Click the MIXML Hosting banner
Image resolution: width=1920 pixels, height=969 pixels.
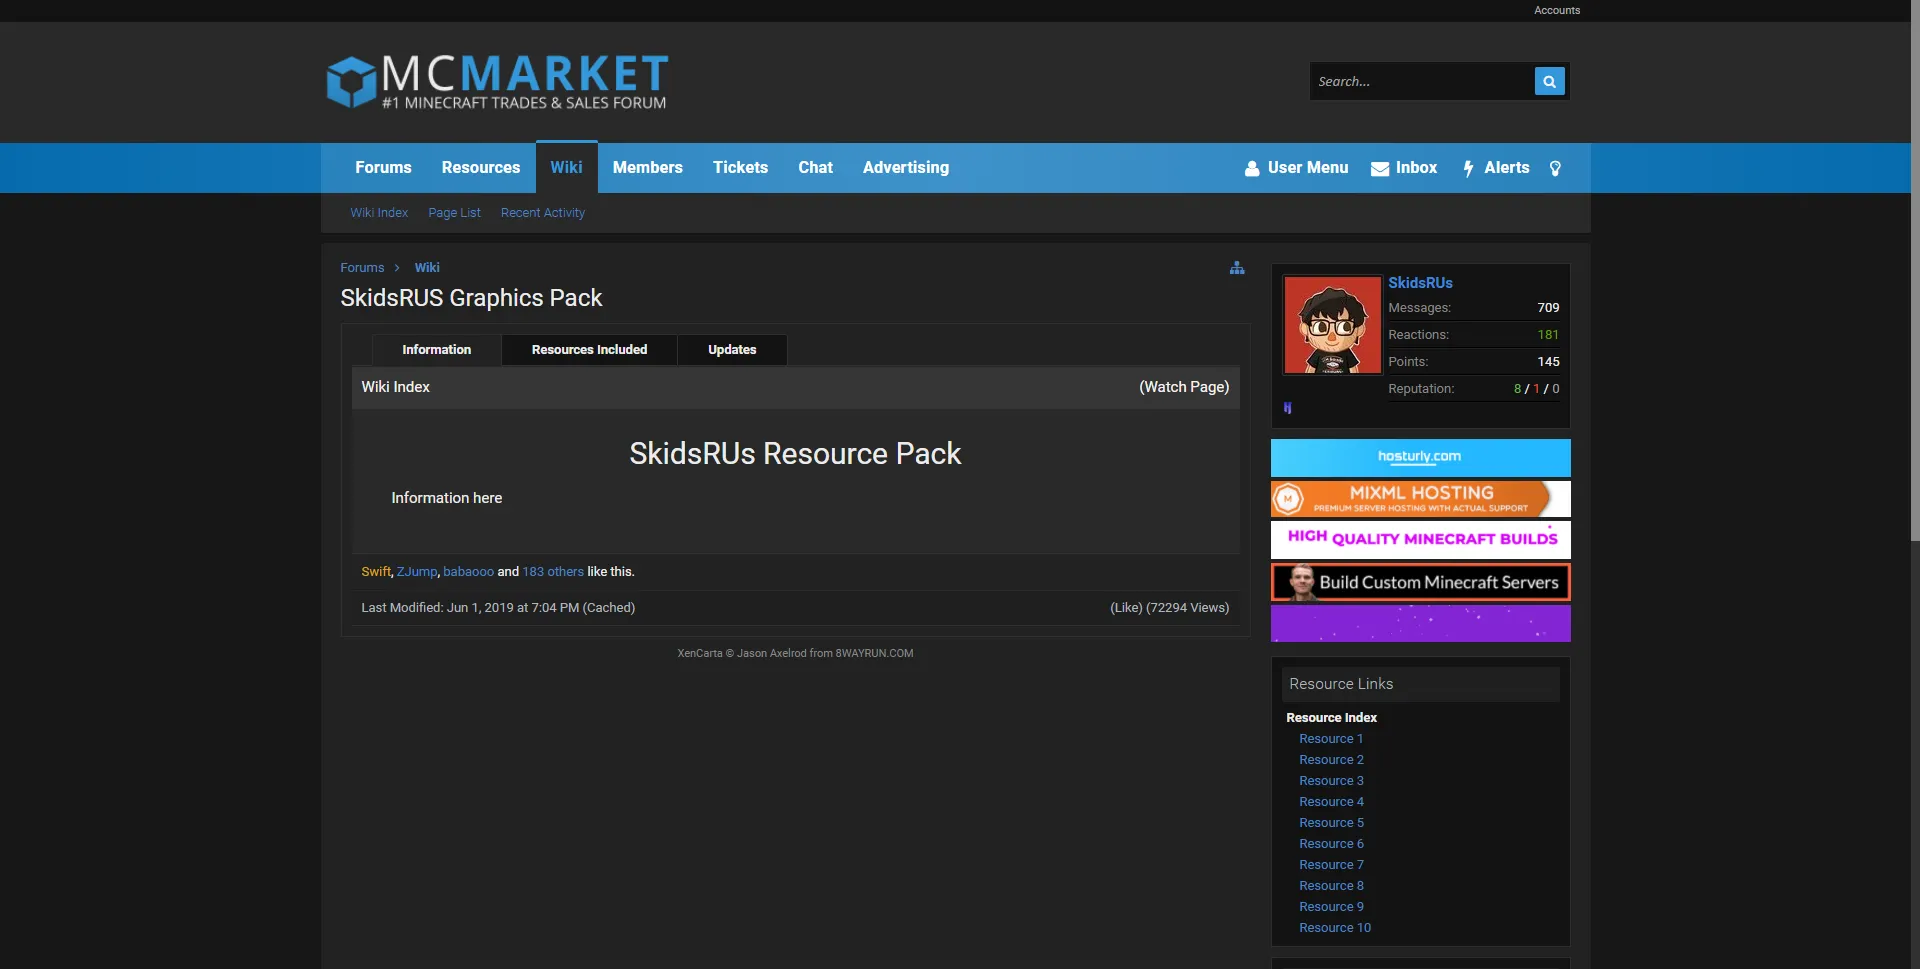coord(1420,499)
